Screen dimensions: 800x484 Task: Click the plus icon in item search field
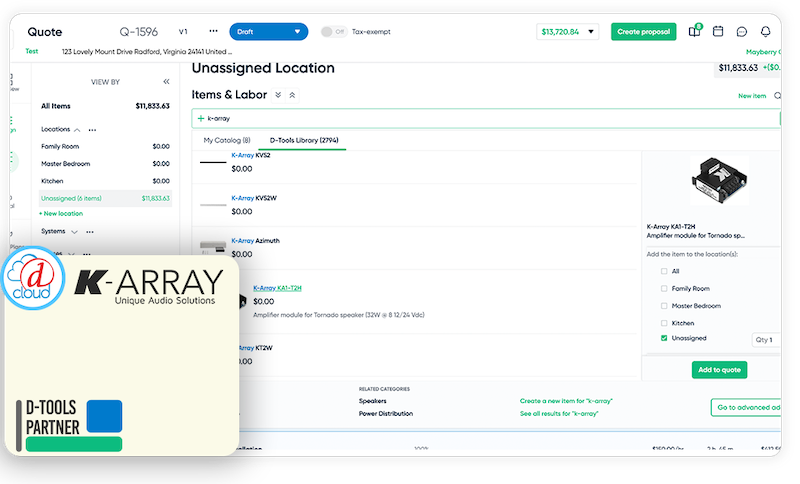pos(201,118)
